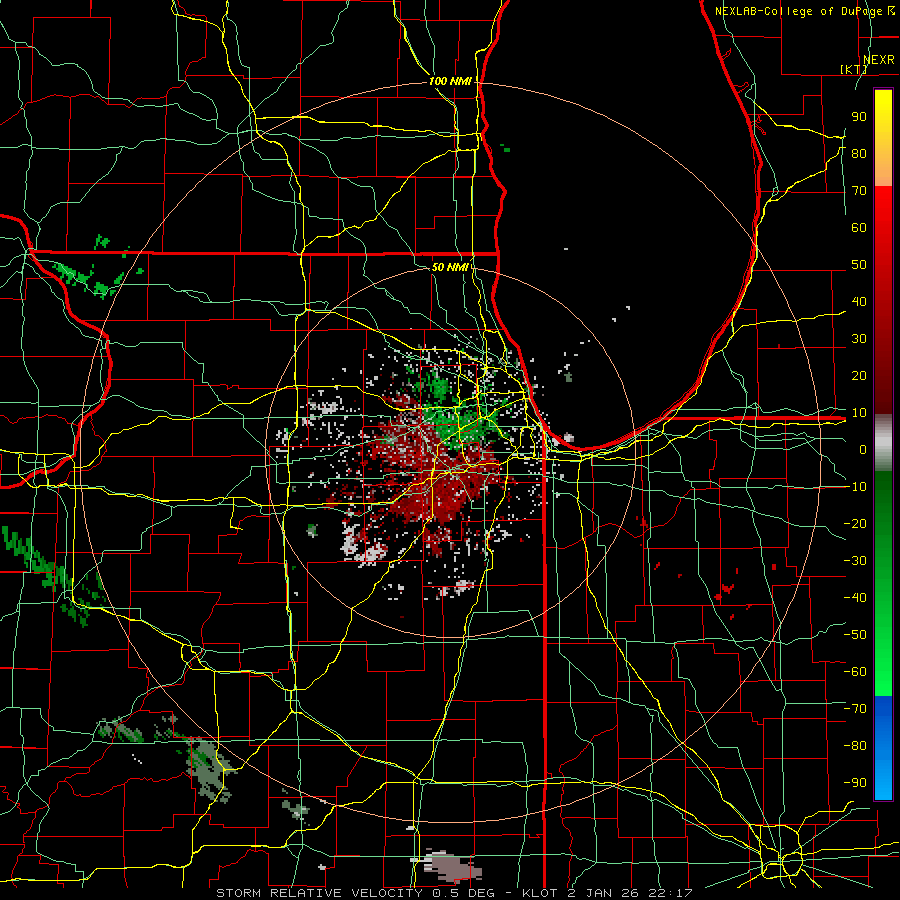This screenshot has width=900, height=900.
Task: Click the -80 value on the velocity scale
Action: click(855, 746)
